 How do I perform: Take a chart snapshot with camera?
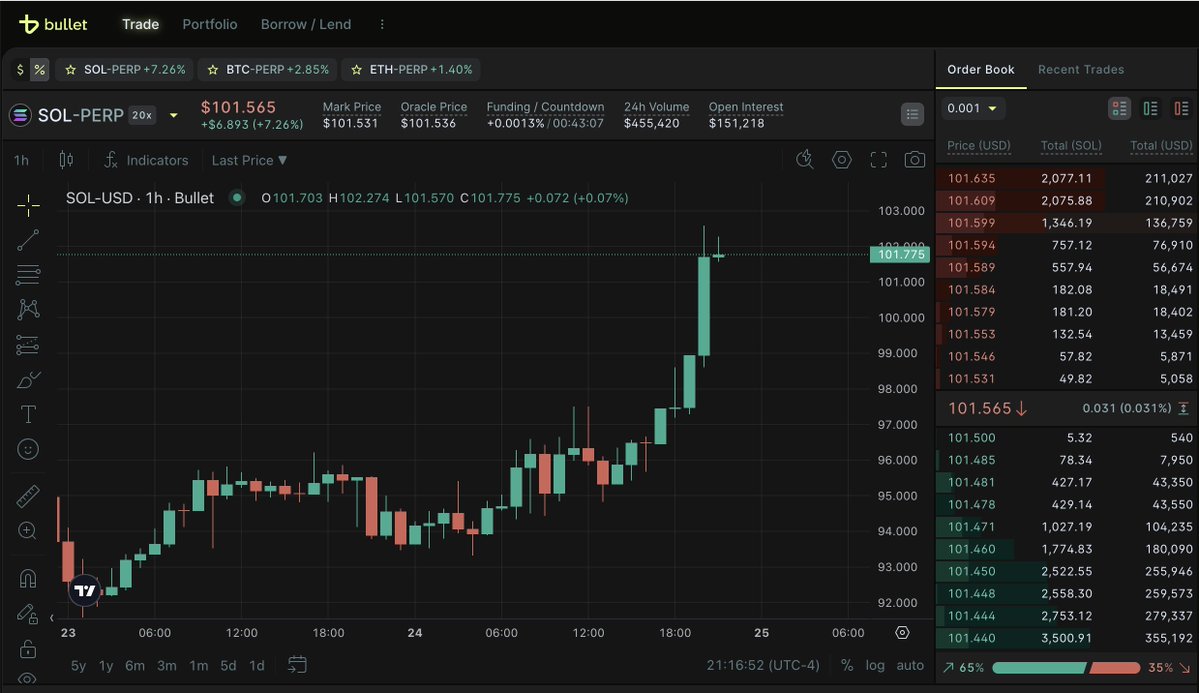click(x=915, y=159)
